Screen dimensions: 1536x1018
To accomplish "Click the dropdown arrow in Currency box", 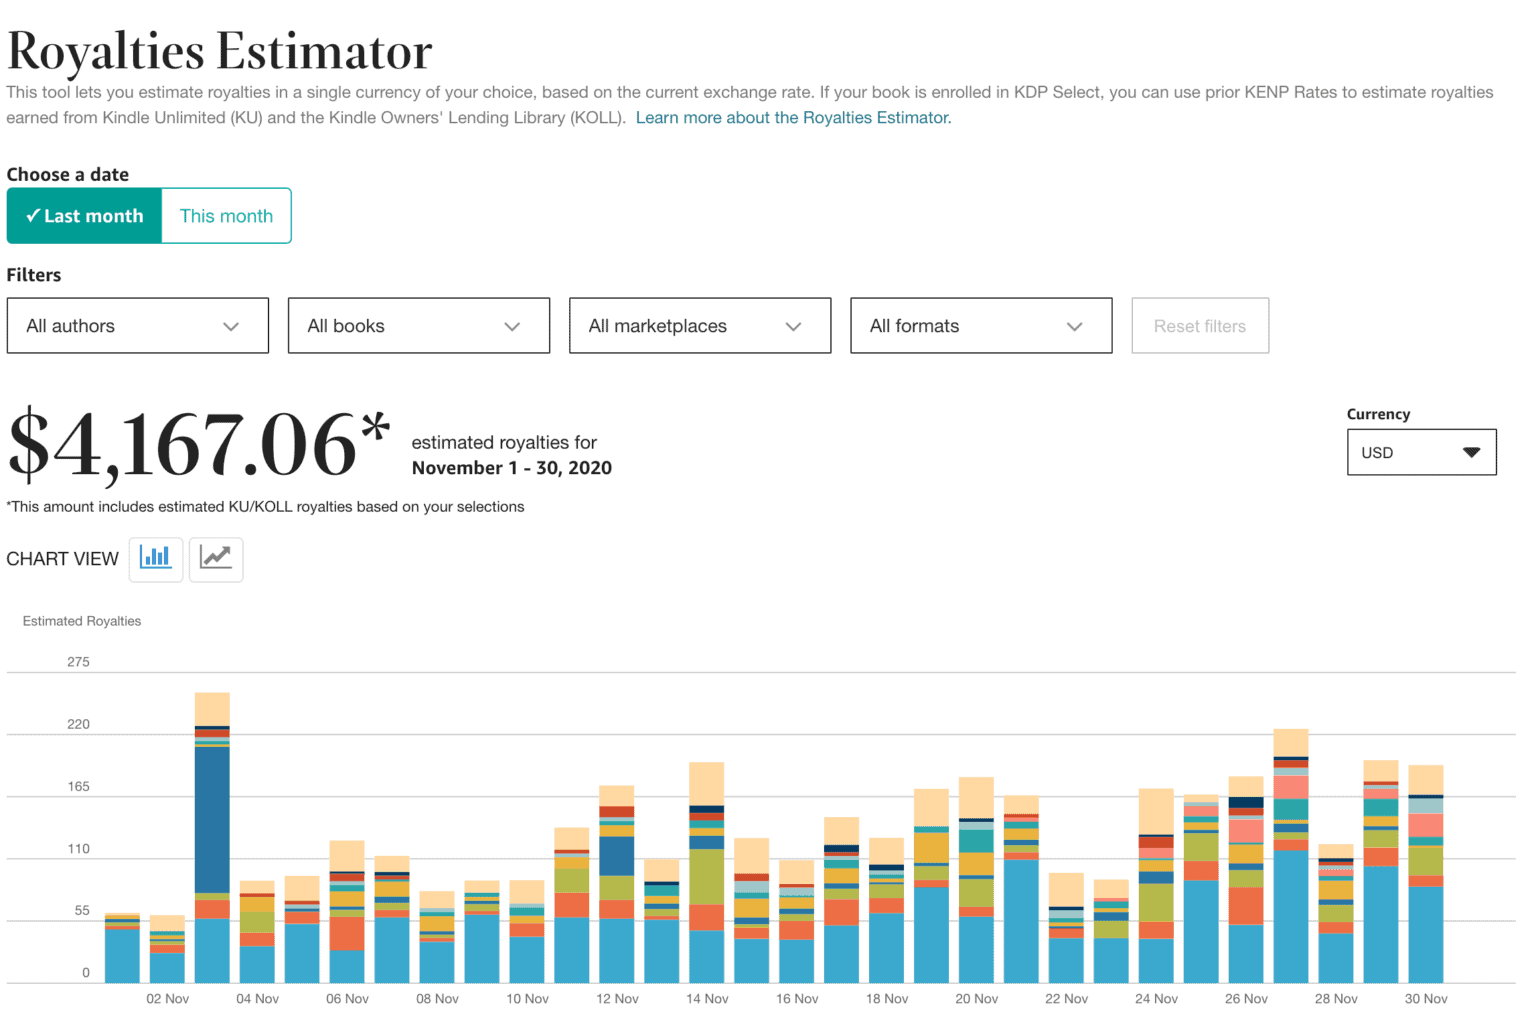I will [1471, 453].
